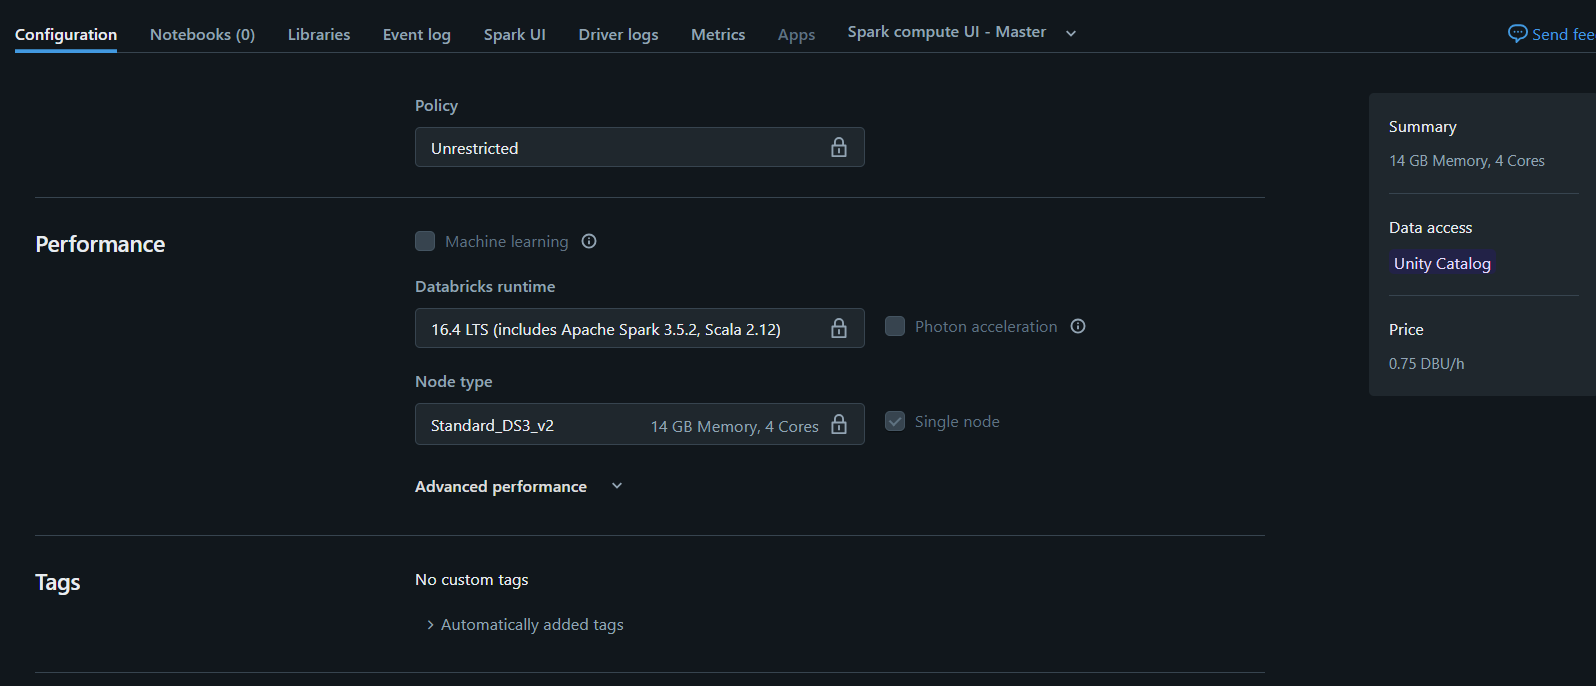Switch to the Libraries tab

click(319, 34)
